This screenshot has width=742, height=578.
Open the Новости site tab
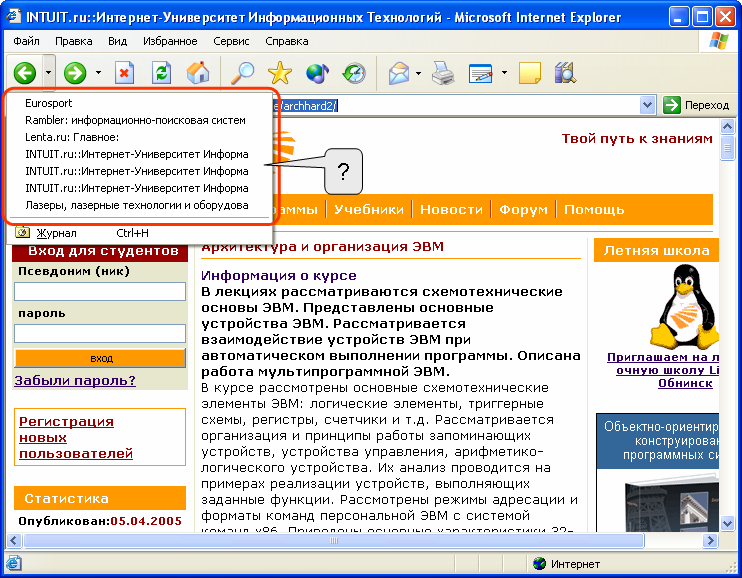(x=451, y=209)
